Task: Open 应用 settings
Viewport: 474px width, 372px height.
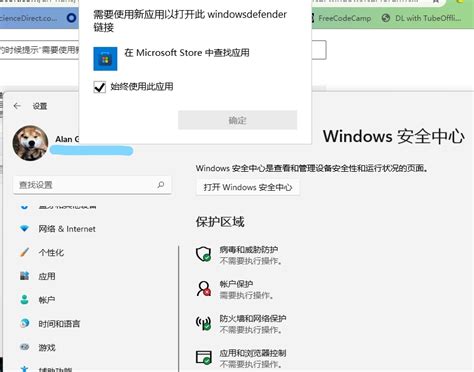Action: coord(47,276)
